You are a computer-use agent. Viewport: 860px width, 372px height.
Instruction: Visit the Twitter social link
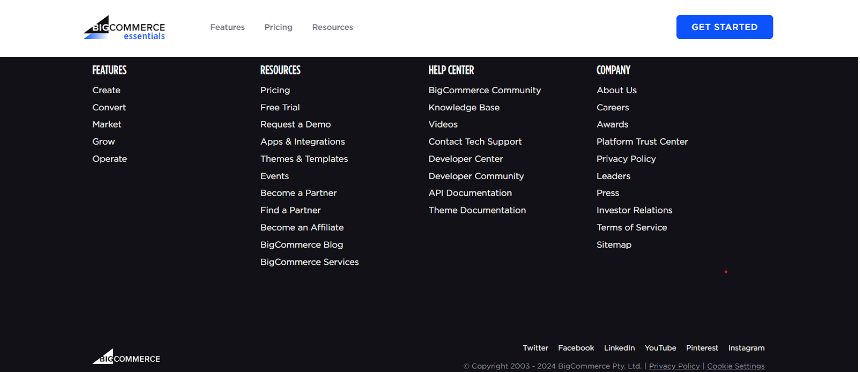pos(535,348)
